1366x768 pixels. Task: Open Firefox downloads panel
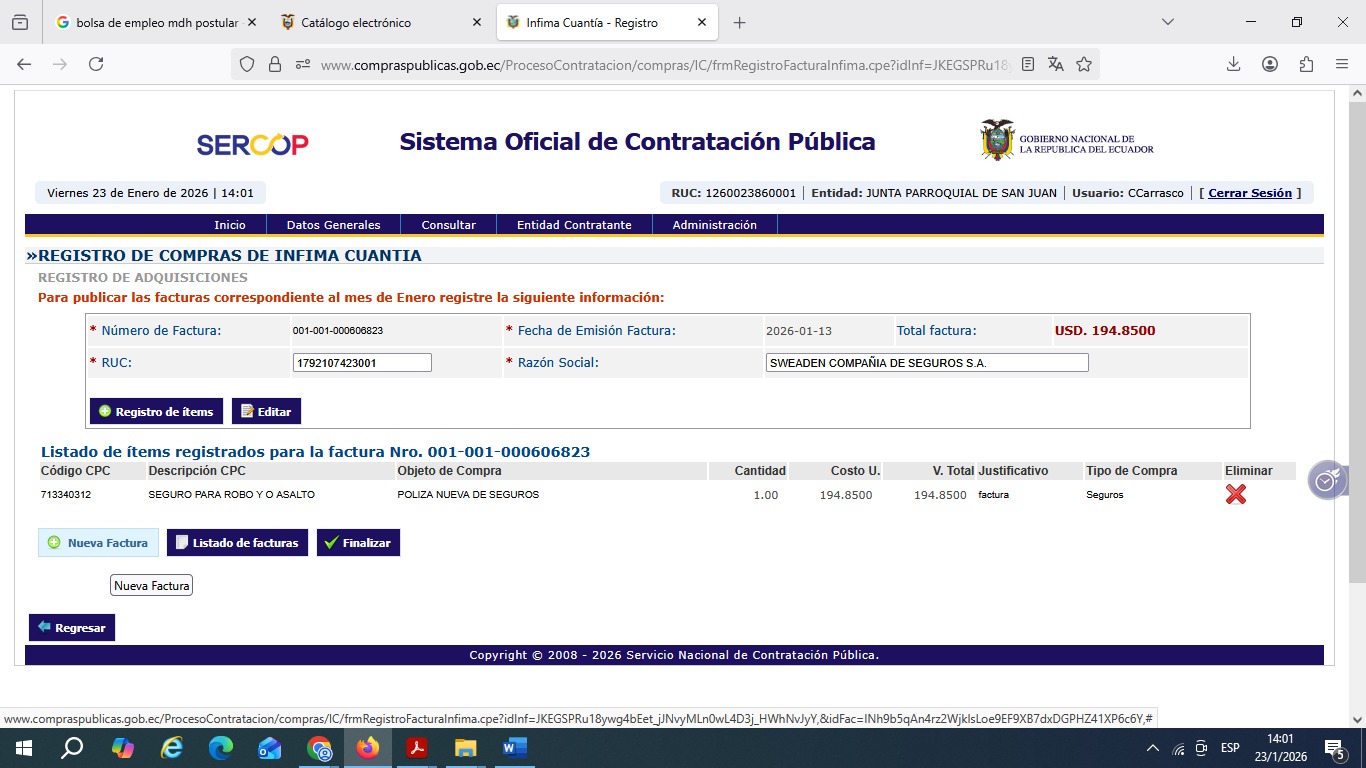click(x=1233, y=64)
